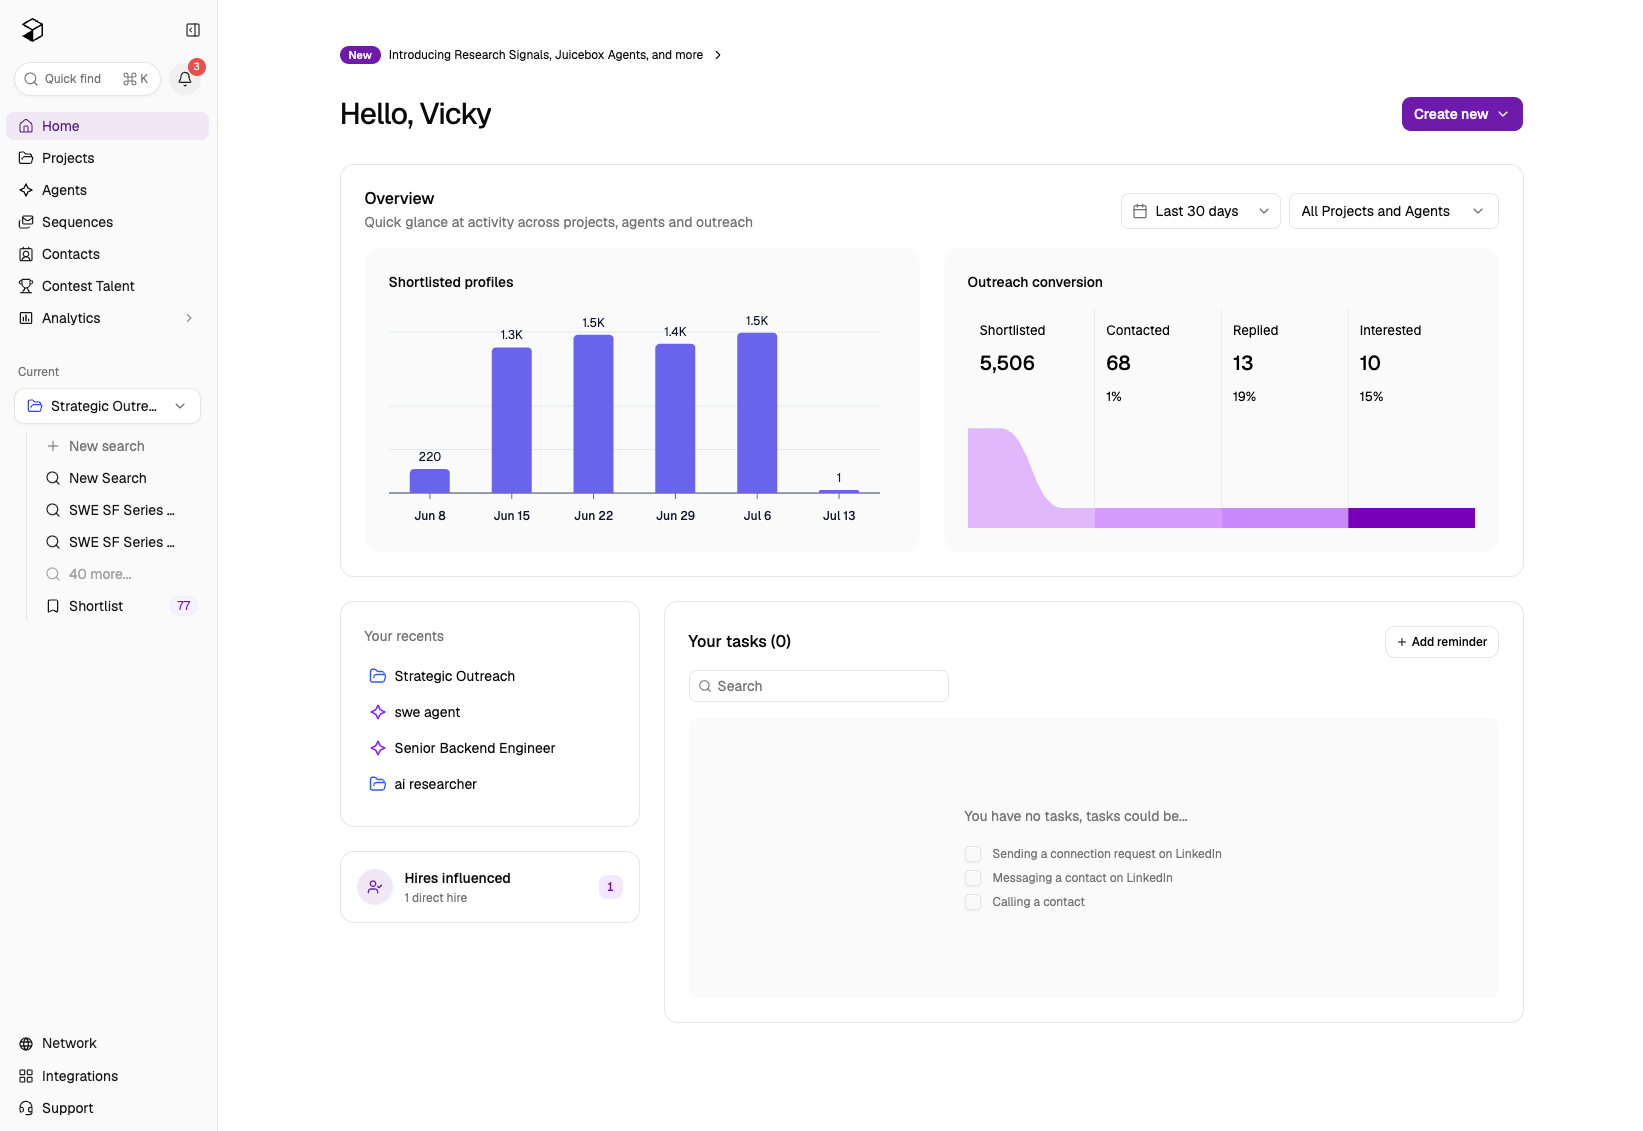Click the Jul 6 bar in chart
The image size is (1643, 1131).
coord(757,413)
